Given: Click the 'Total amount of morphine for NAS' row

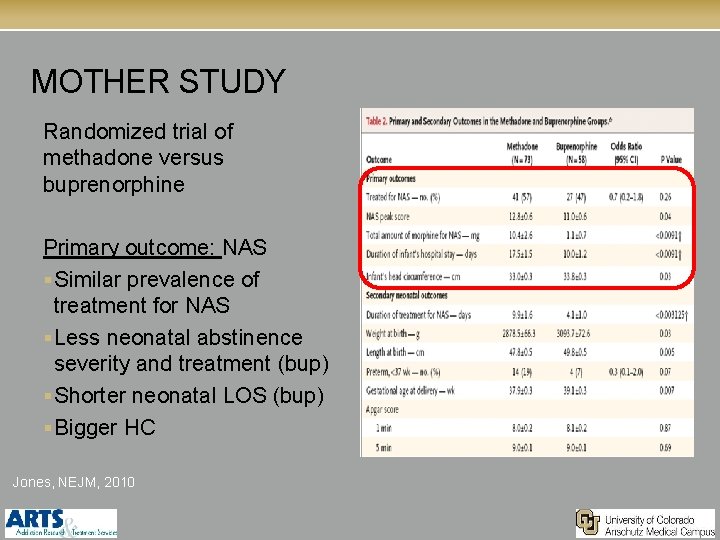Looking at the screenshot, I should pyautogui.click(x=527, y=236).
